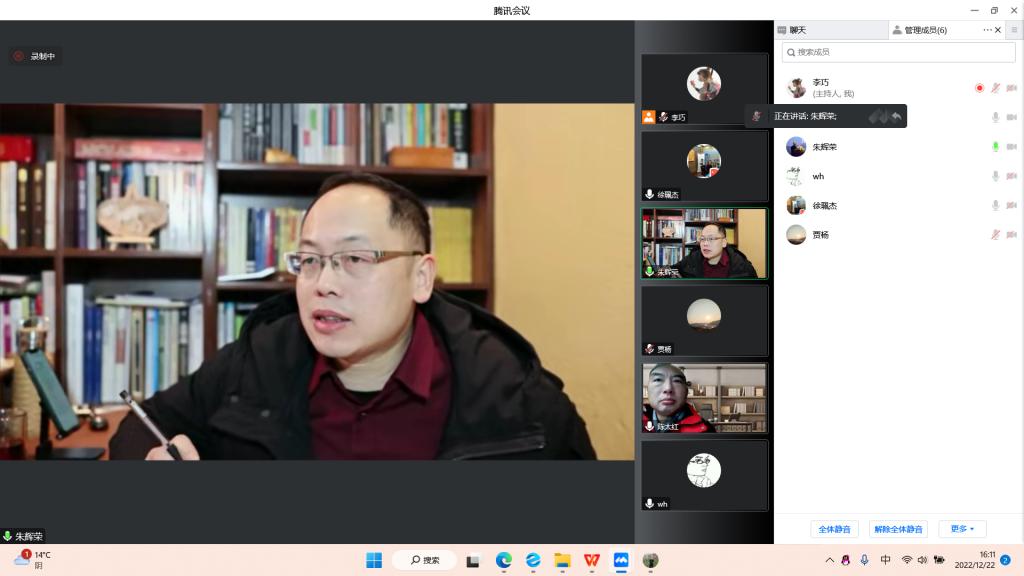Select 徐珮杰's video tile in the strip
The width and height of the screenshot is (1024, 576).
click(704, 167)
